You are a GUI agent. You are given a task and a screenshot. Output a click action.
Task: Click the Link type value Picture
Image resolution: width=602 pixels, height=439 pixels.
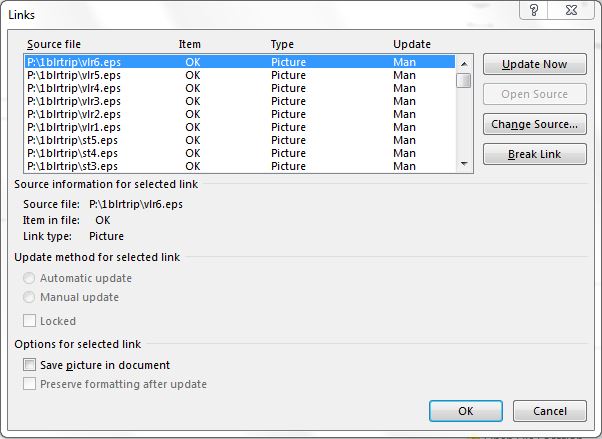(x=106, y=236)
